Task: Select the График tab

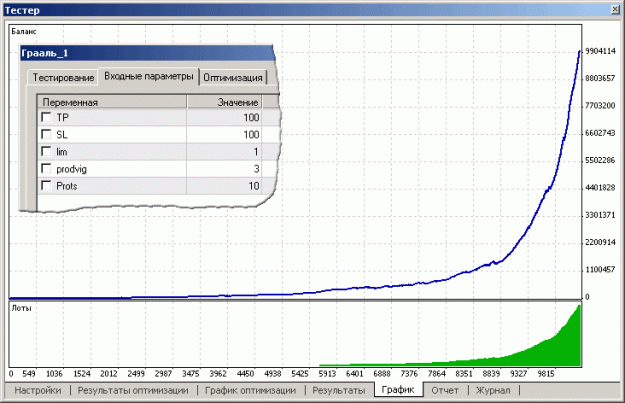Action: (x=398, y=389)
